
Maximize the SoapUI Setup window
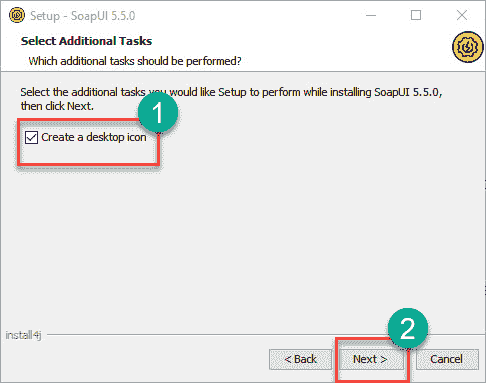tap(416, 15)
